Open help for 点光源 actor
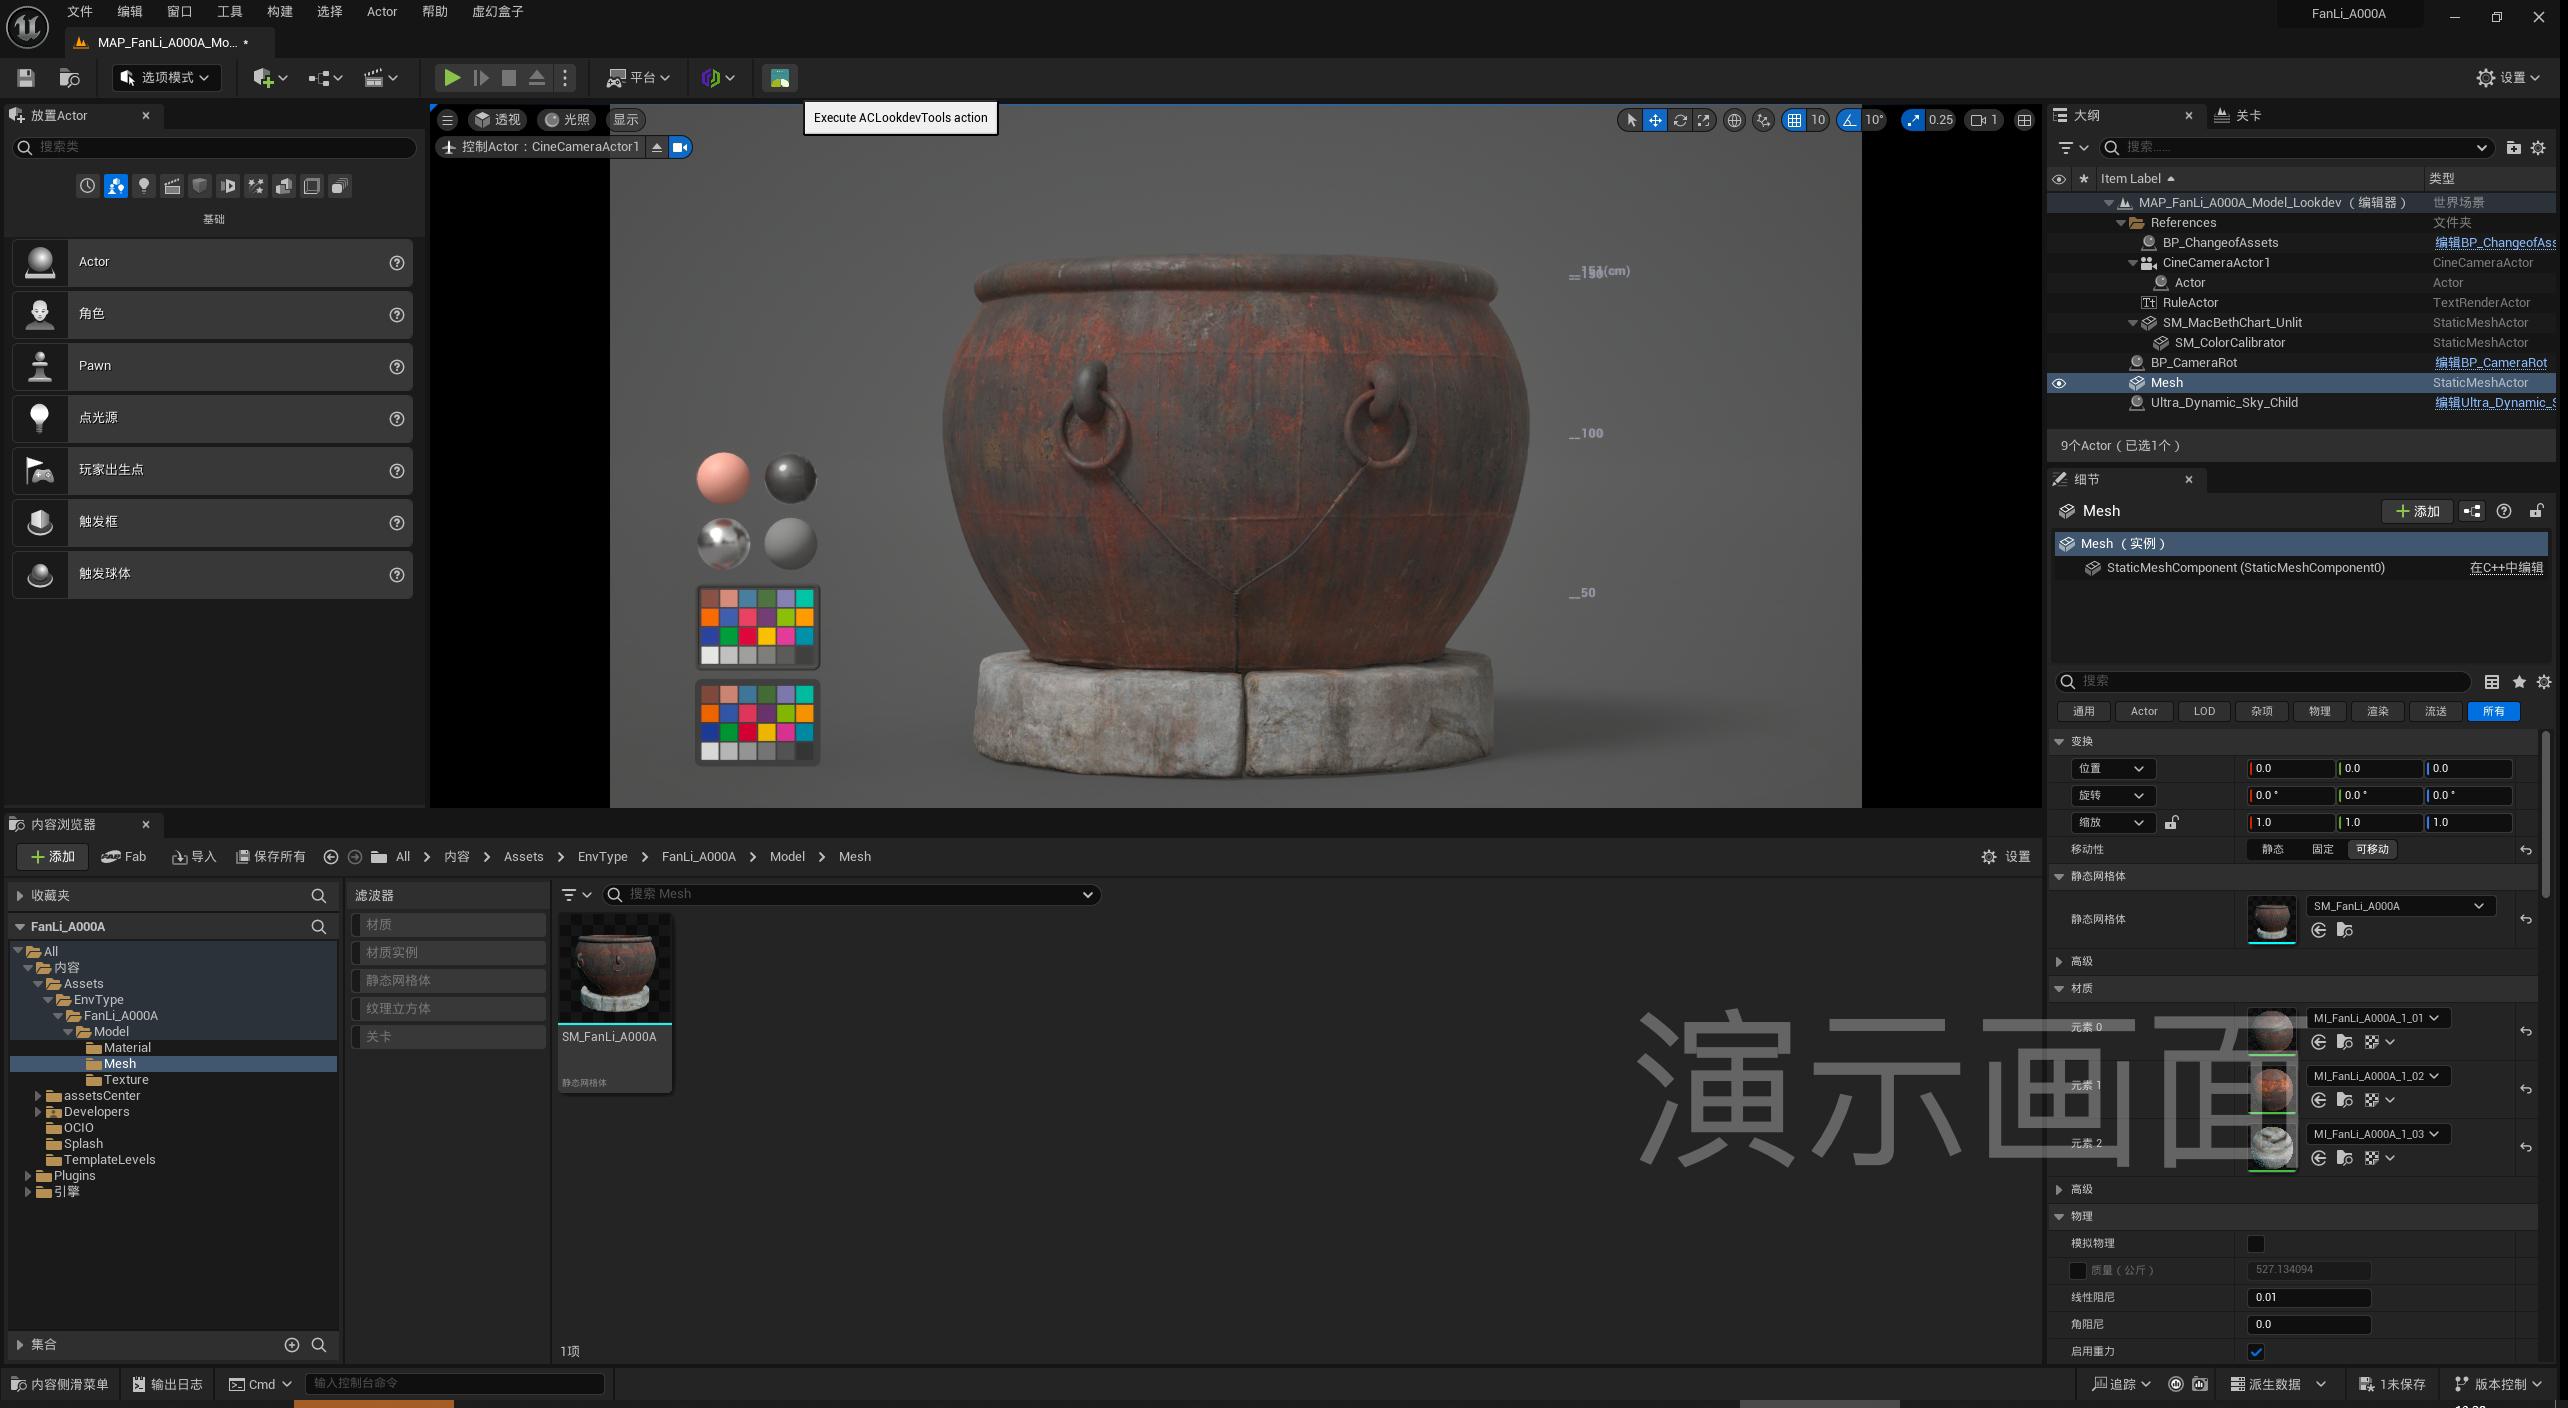 coord(397,419)
